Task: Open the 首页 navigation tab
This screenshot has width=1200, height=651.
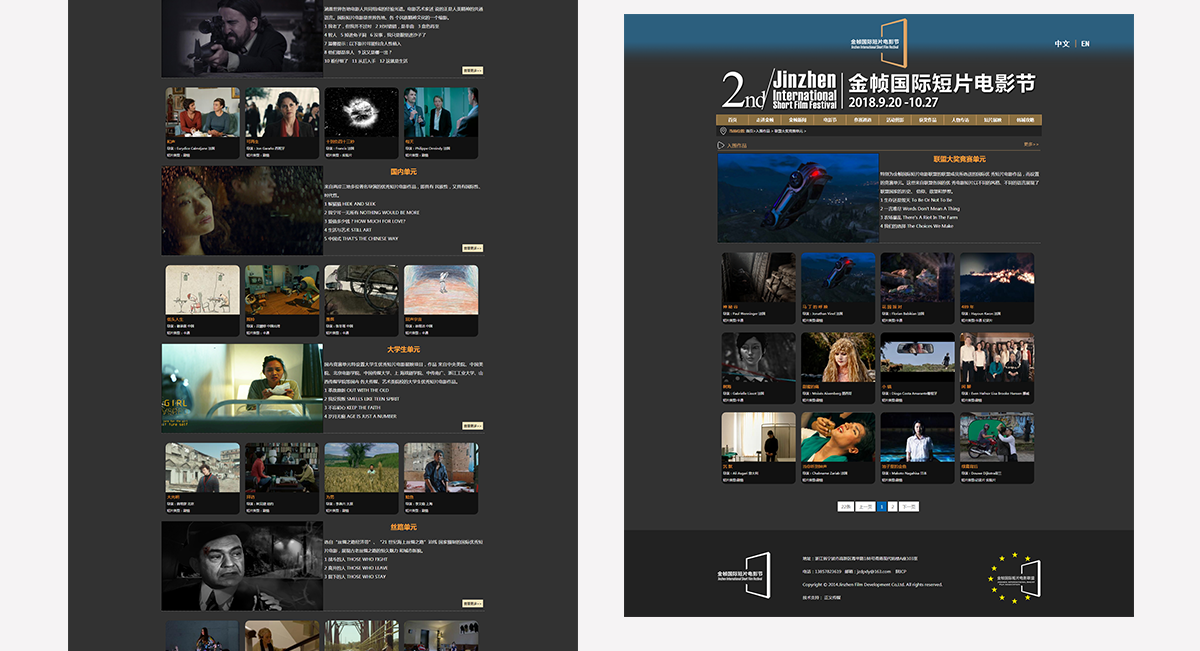Action: [x=733, y=120]
